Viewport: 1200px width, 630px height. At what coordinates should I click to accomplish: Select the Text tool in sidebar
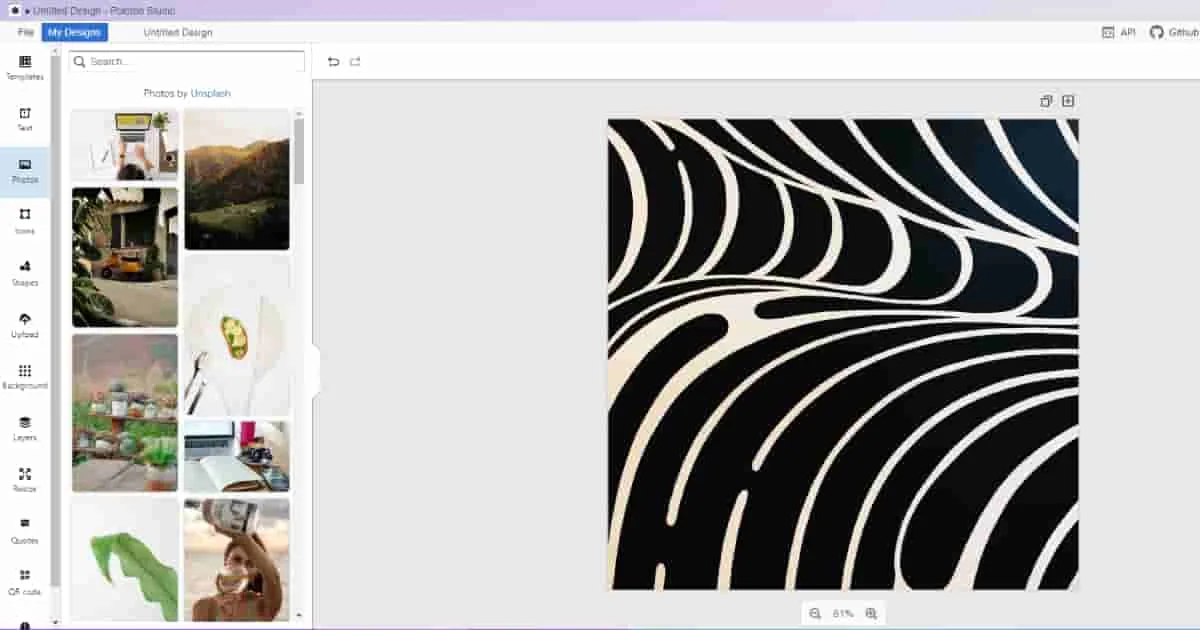click(x=25, y=120)
